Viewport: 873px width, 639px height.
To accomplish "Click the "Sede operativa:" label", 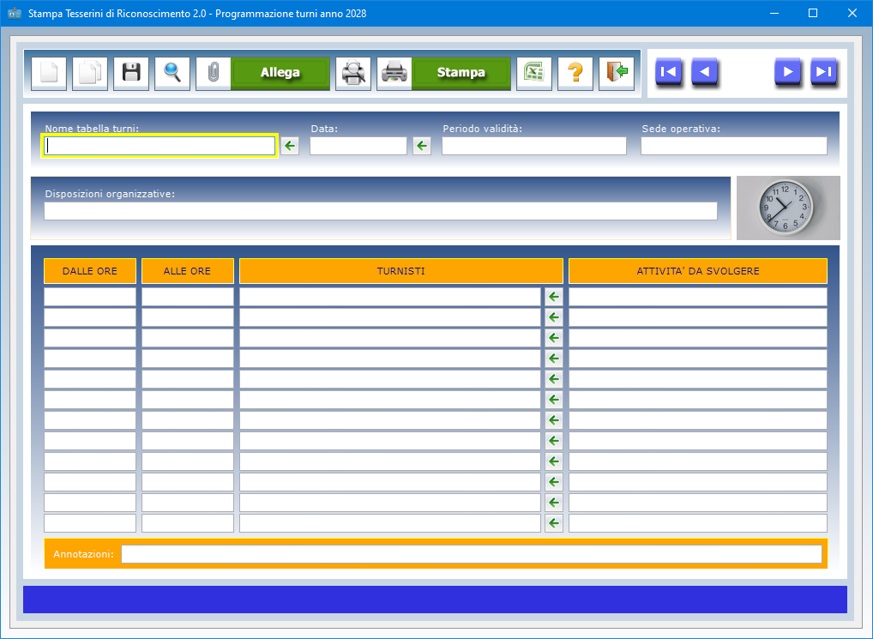I will coord(681,129).
